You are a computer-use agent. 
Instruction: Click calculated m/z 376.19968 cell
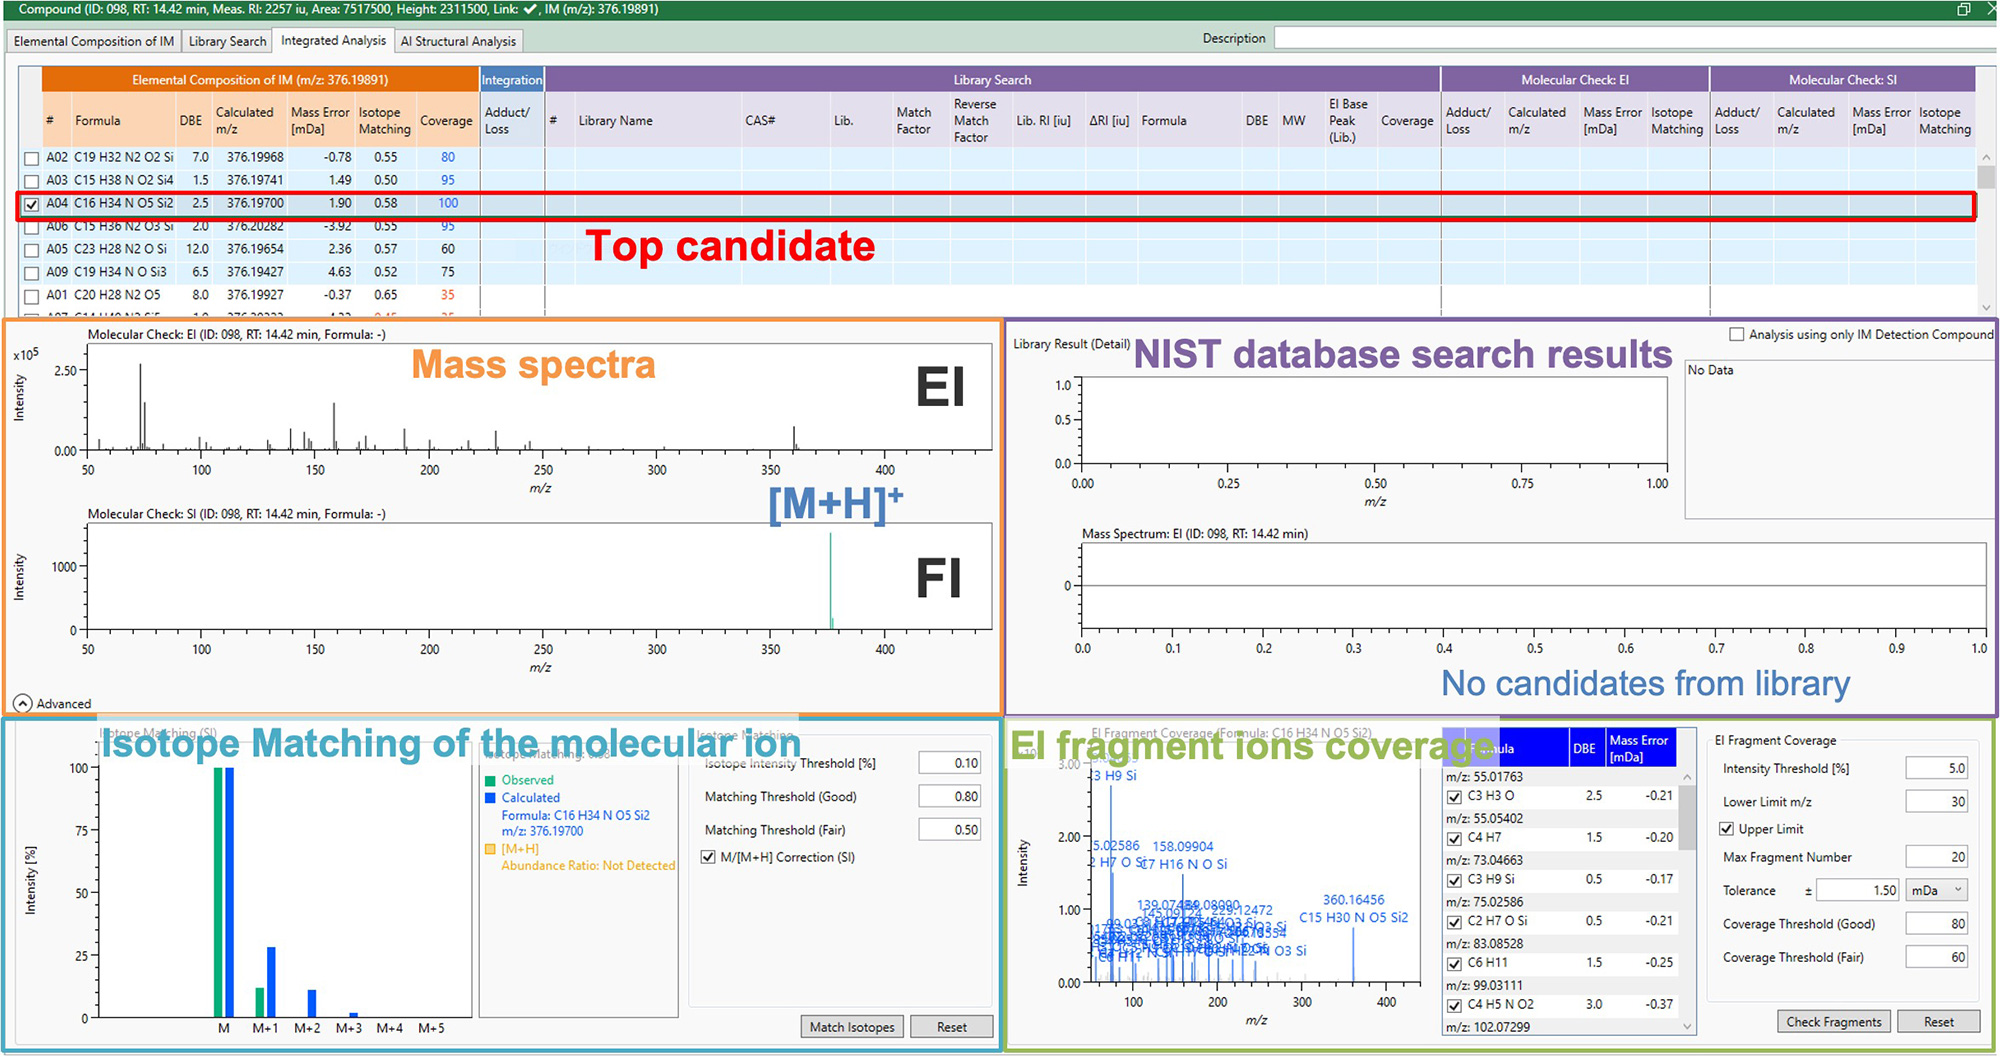[x=255, y=157]
